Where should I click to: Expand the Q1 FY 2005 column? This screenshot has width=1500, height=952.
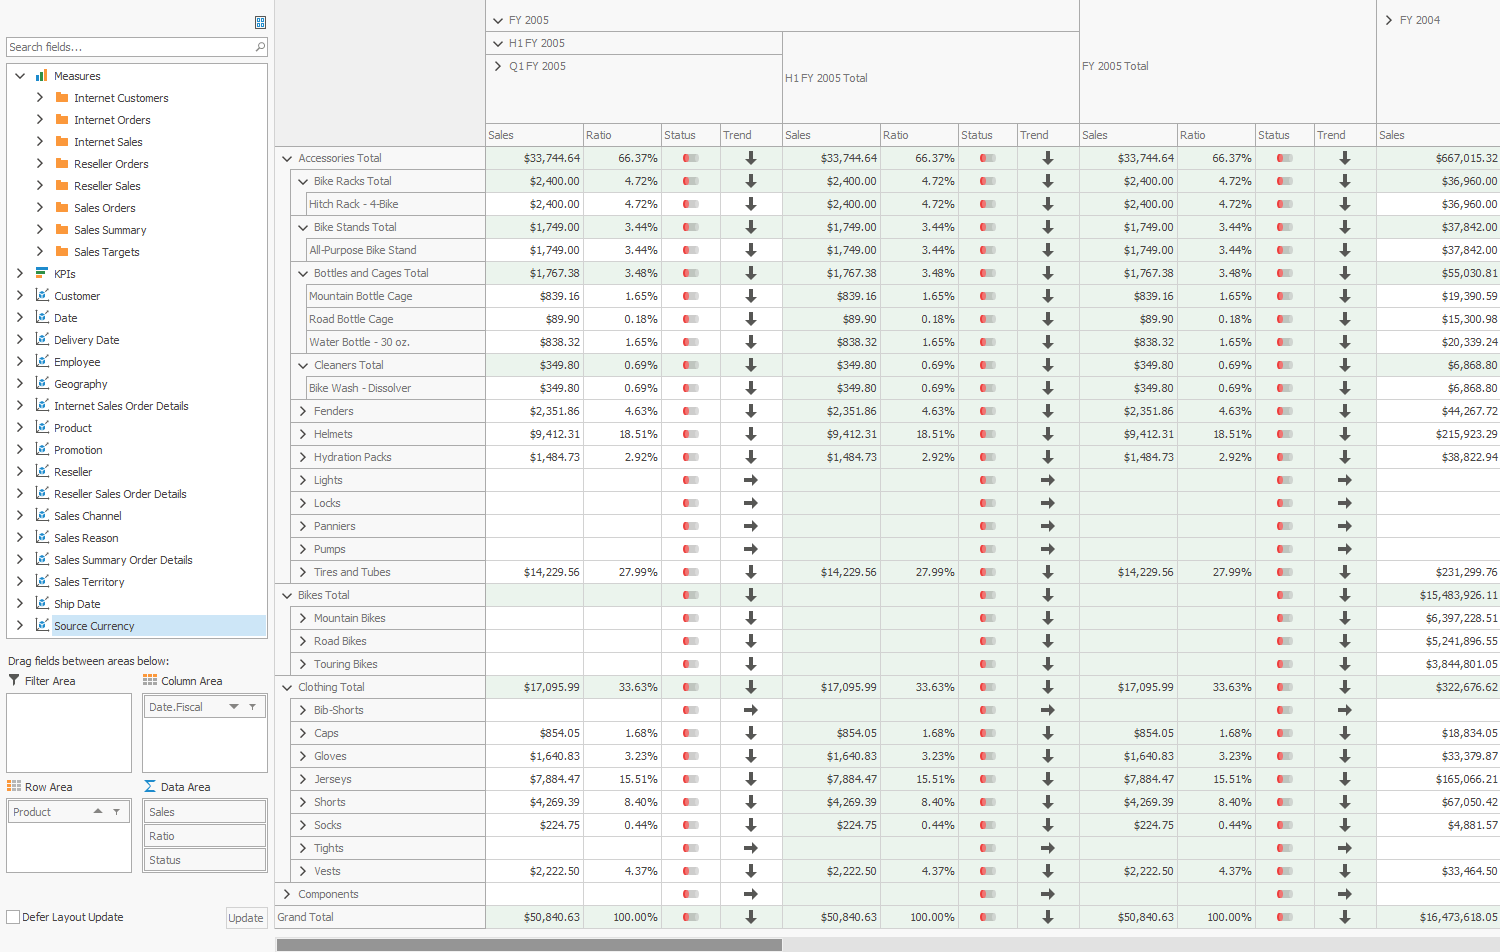498,66
